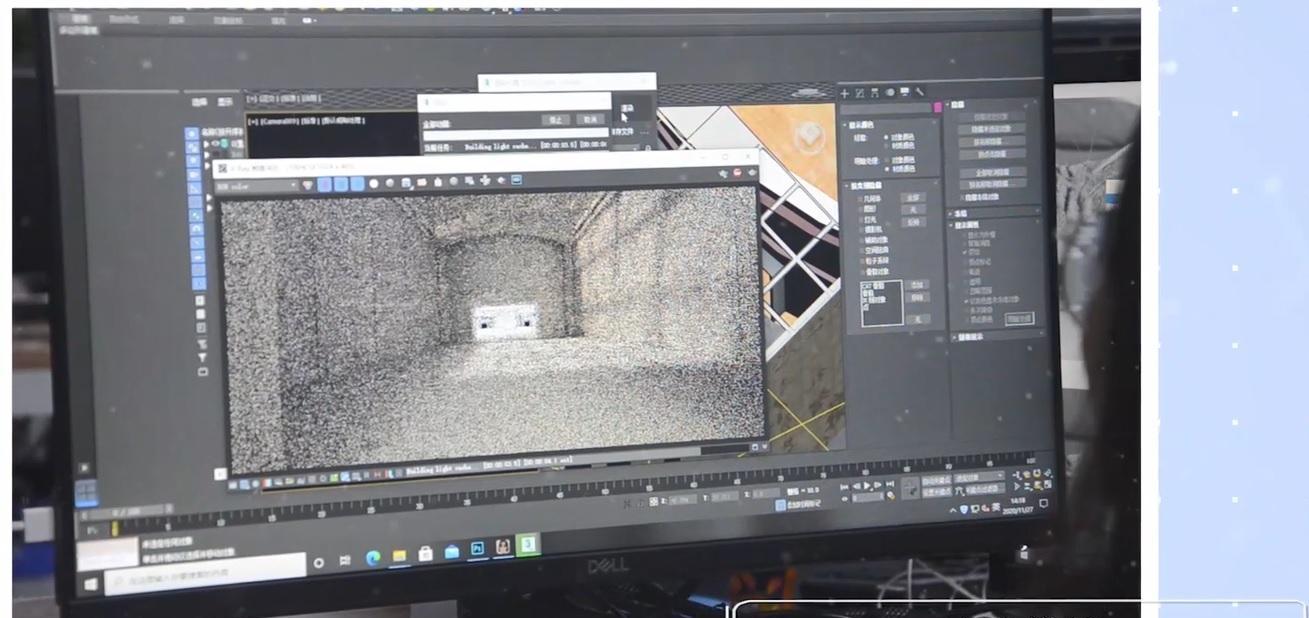Open the Modify tab in the command panel

[860, 93]
